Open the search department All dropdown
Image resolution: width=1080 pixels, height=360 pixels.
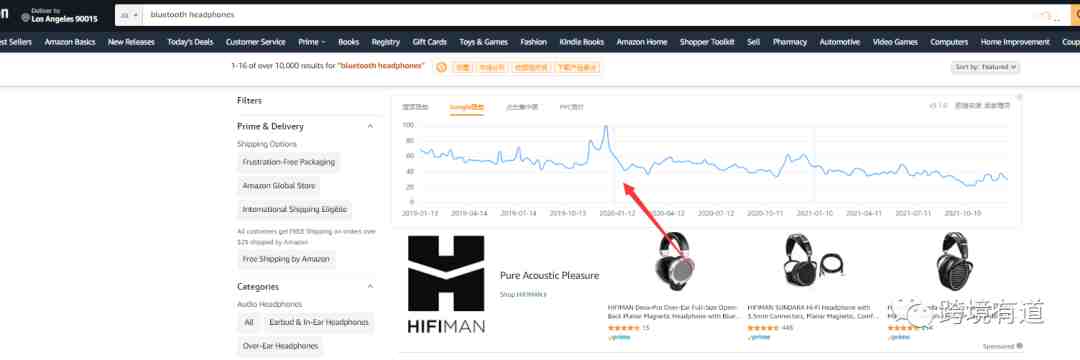pos(129,15)
